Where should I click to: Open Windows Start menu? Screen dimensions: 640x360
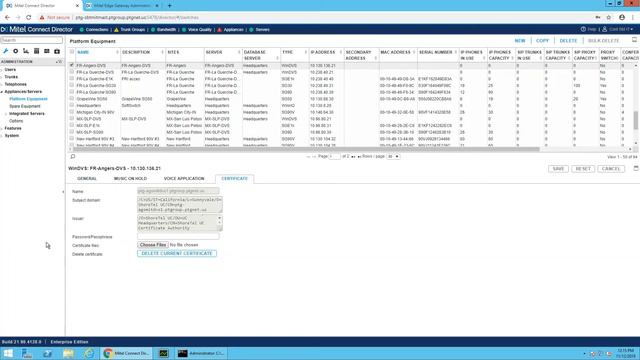pos(8,353)
